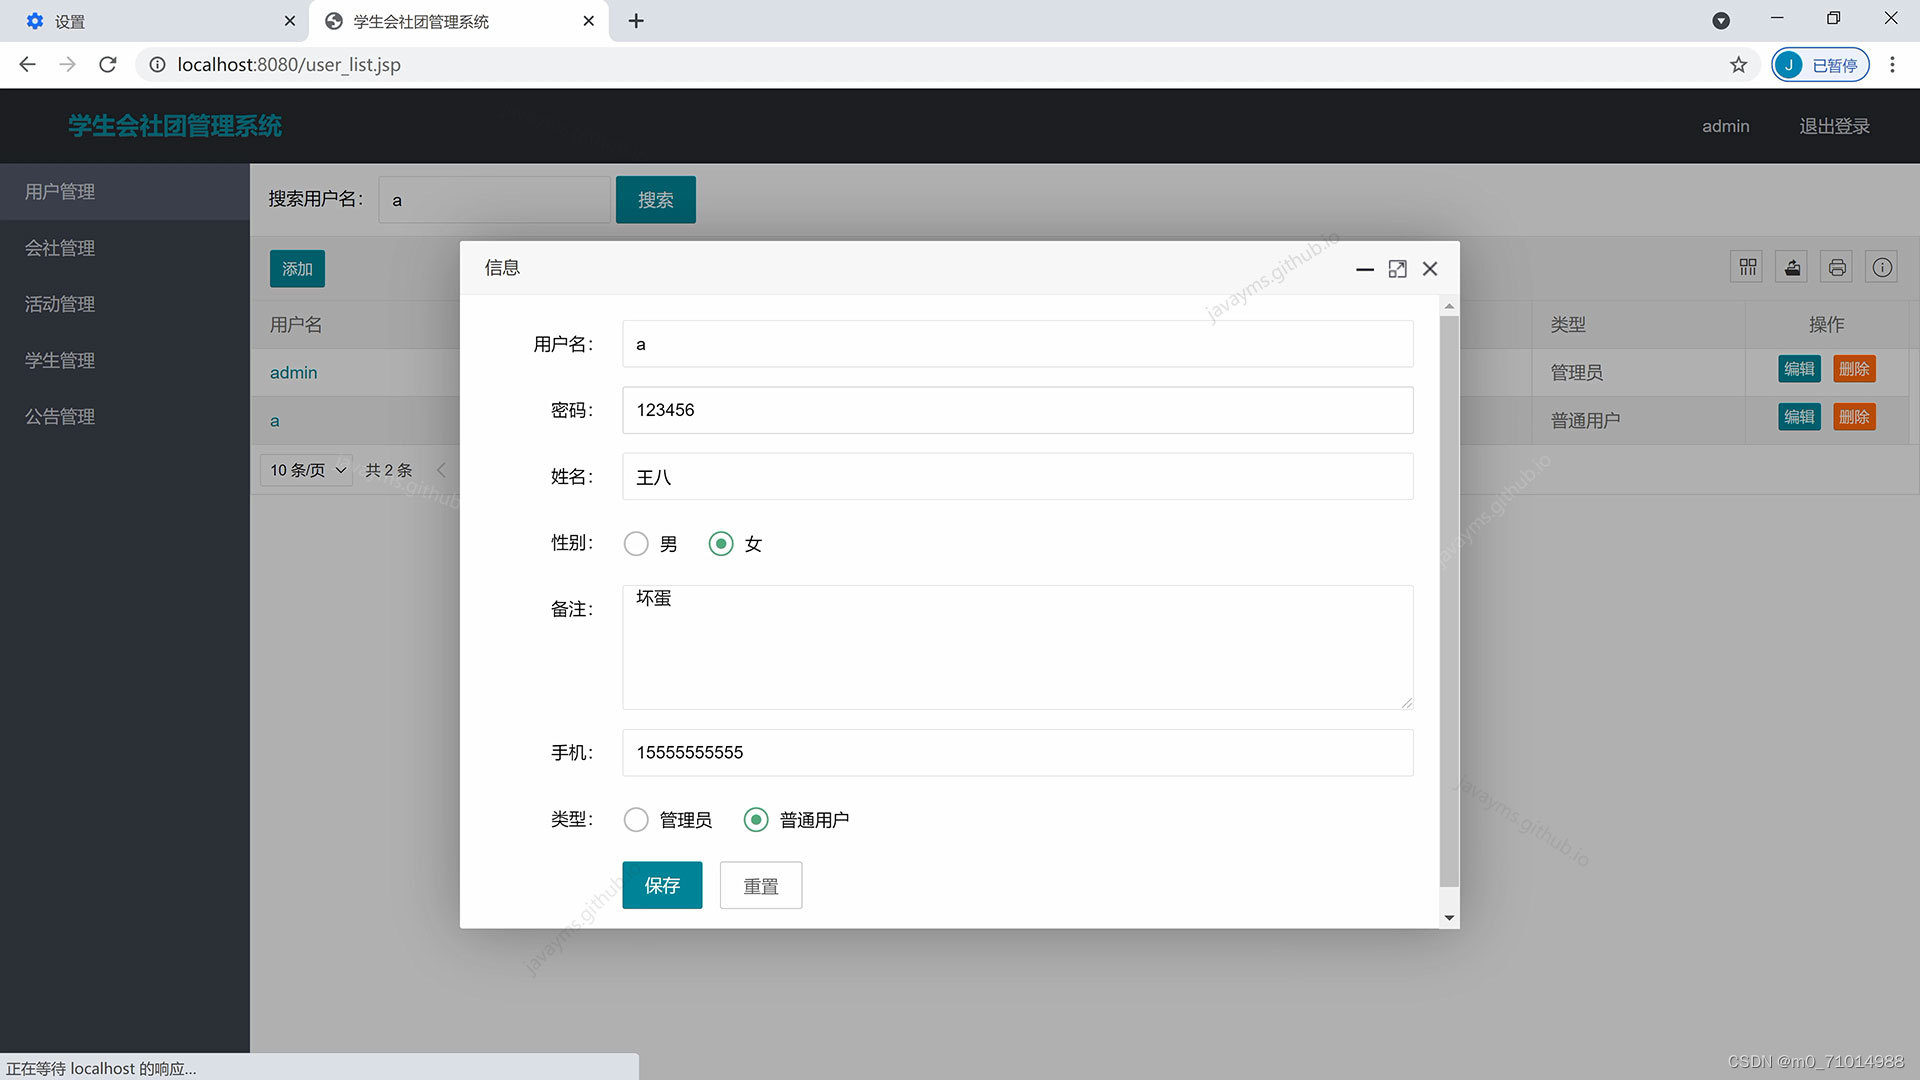This screenshot has width=1920, height=1080.
Task: Open a new browser tab
Action: 636,21
